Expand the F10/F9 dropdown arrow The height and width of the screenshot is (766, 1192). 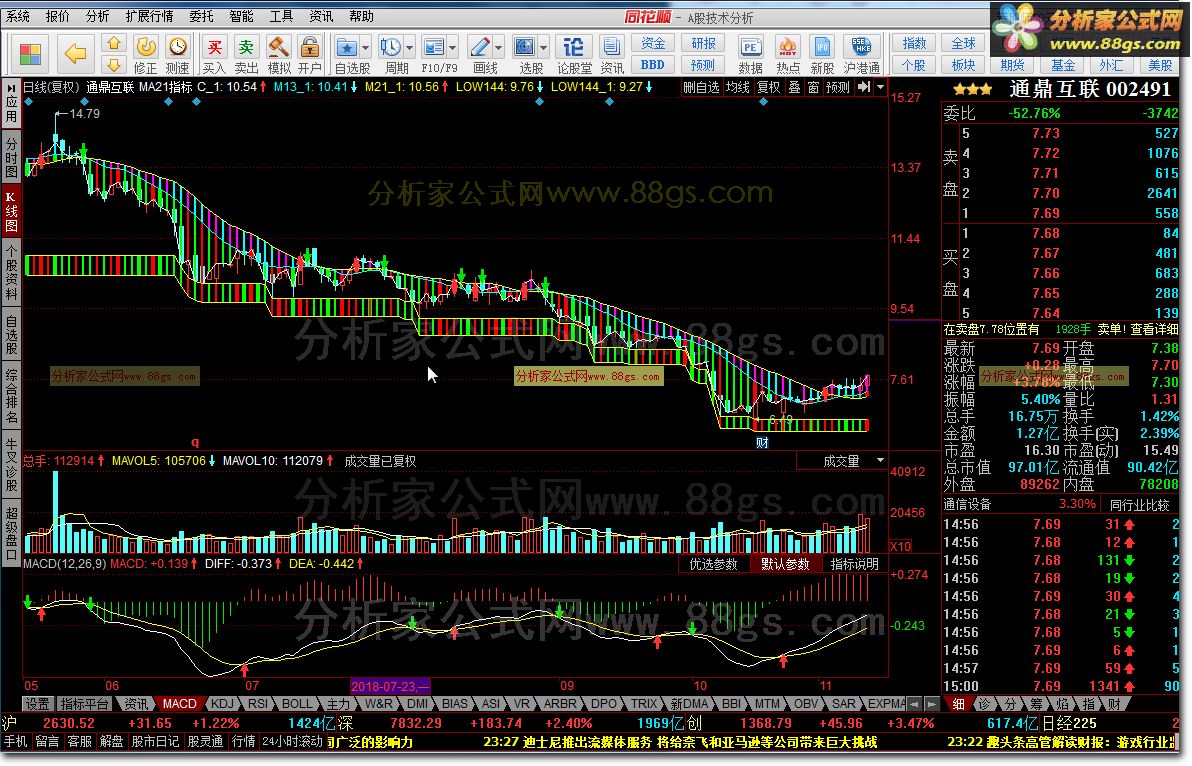453,48
